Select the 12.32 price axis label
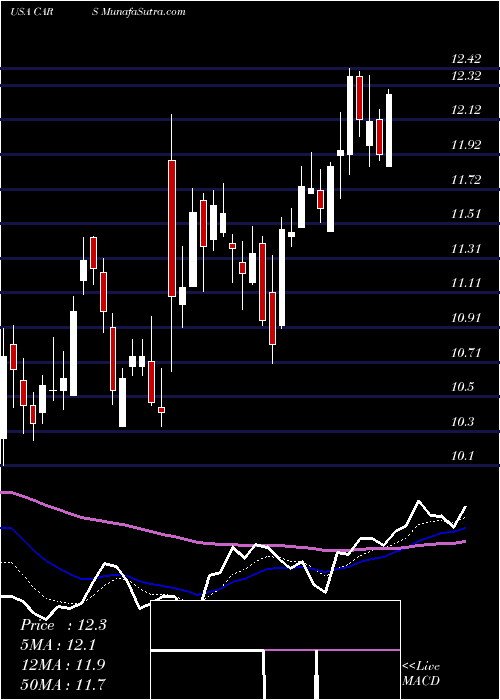500x700 pixels. tap(466, 76)
